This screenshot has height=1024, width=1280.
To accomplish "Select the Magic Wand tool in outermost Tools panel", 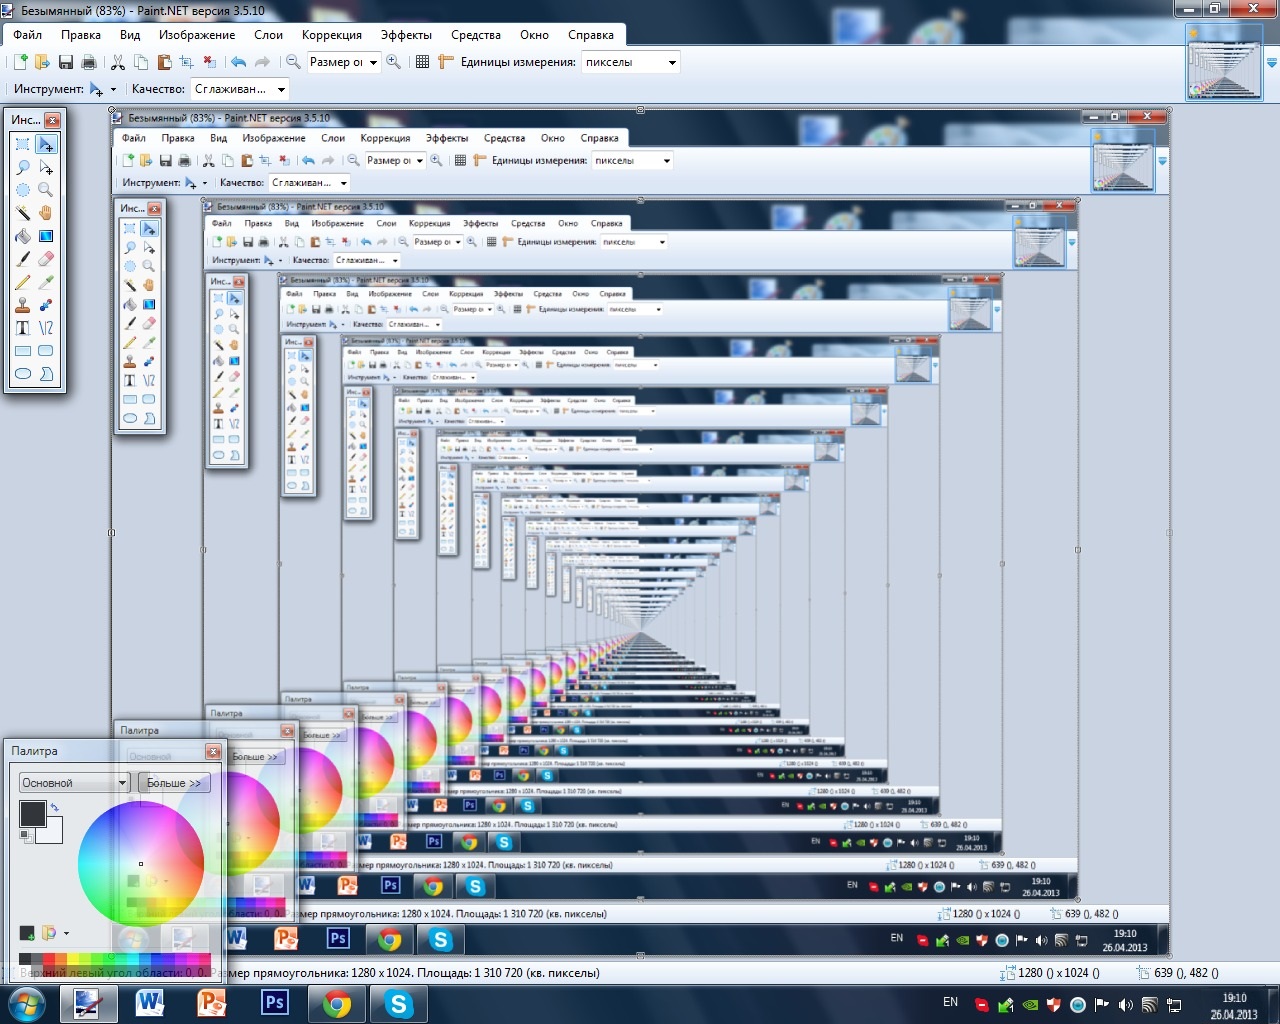I will pyautogui.click(x=22, y=212).
